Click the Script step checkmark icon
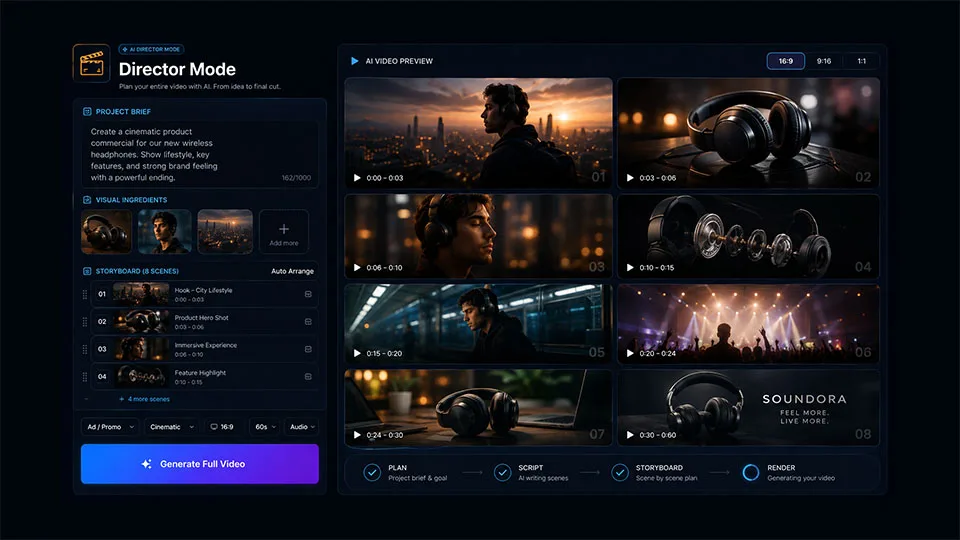 502,473
